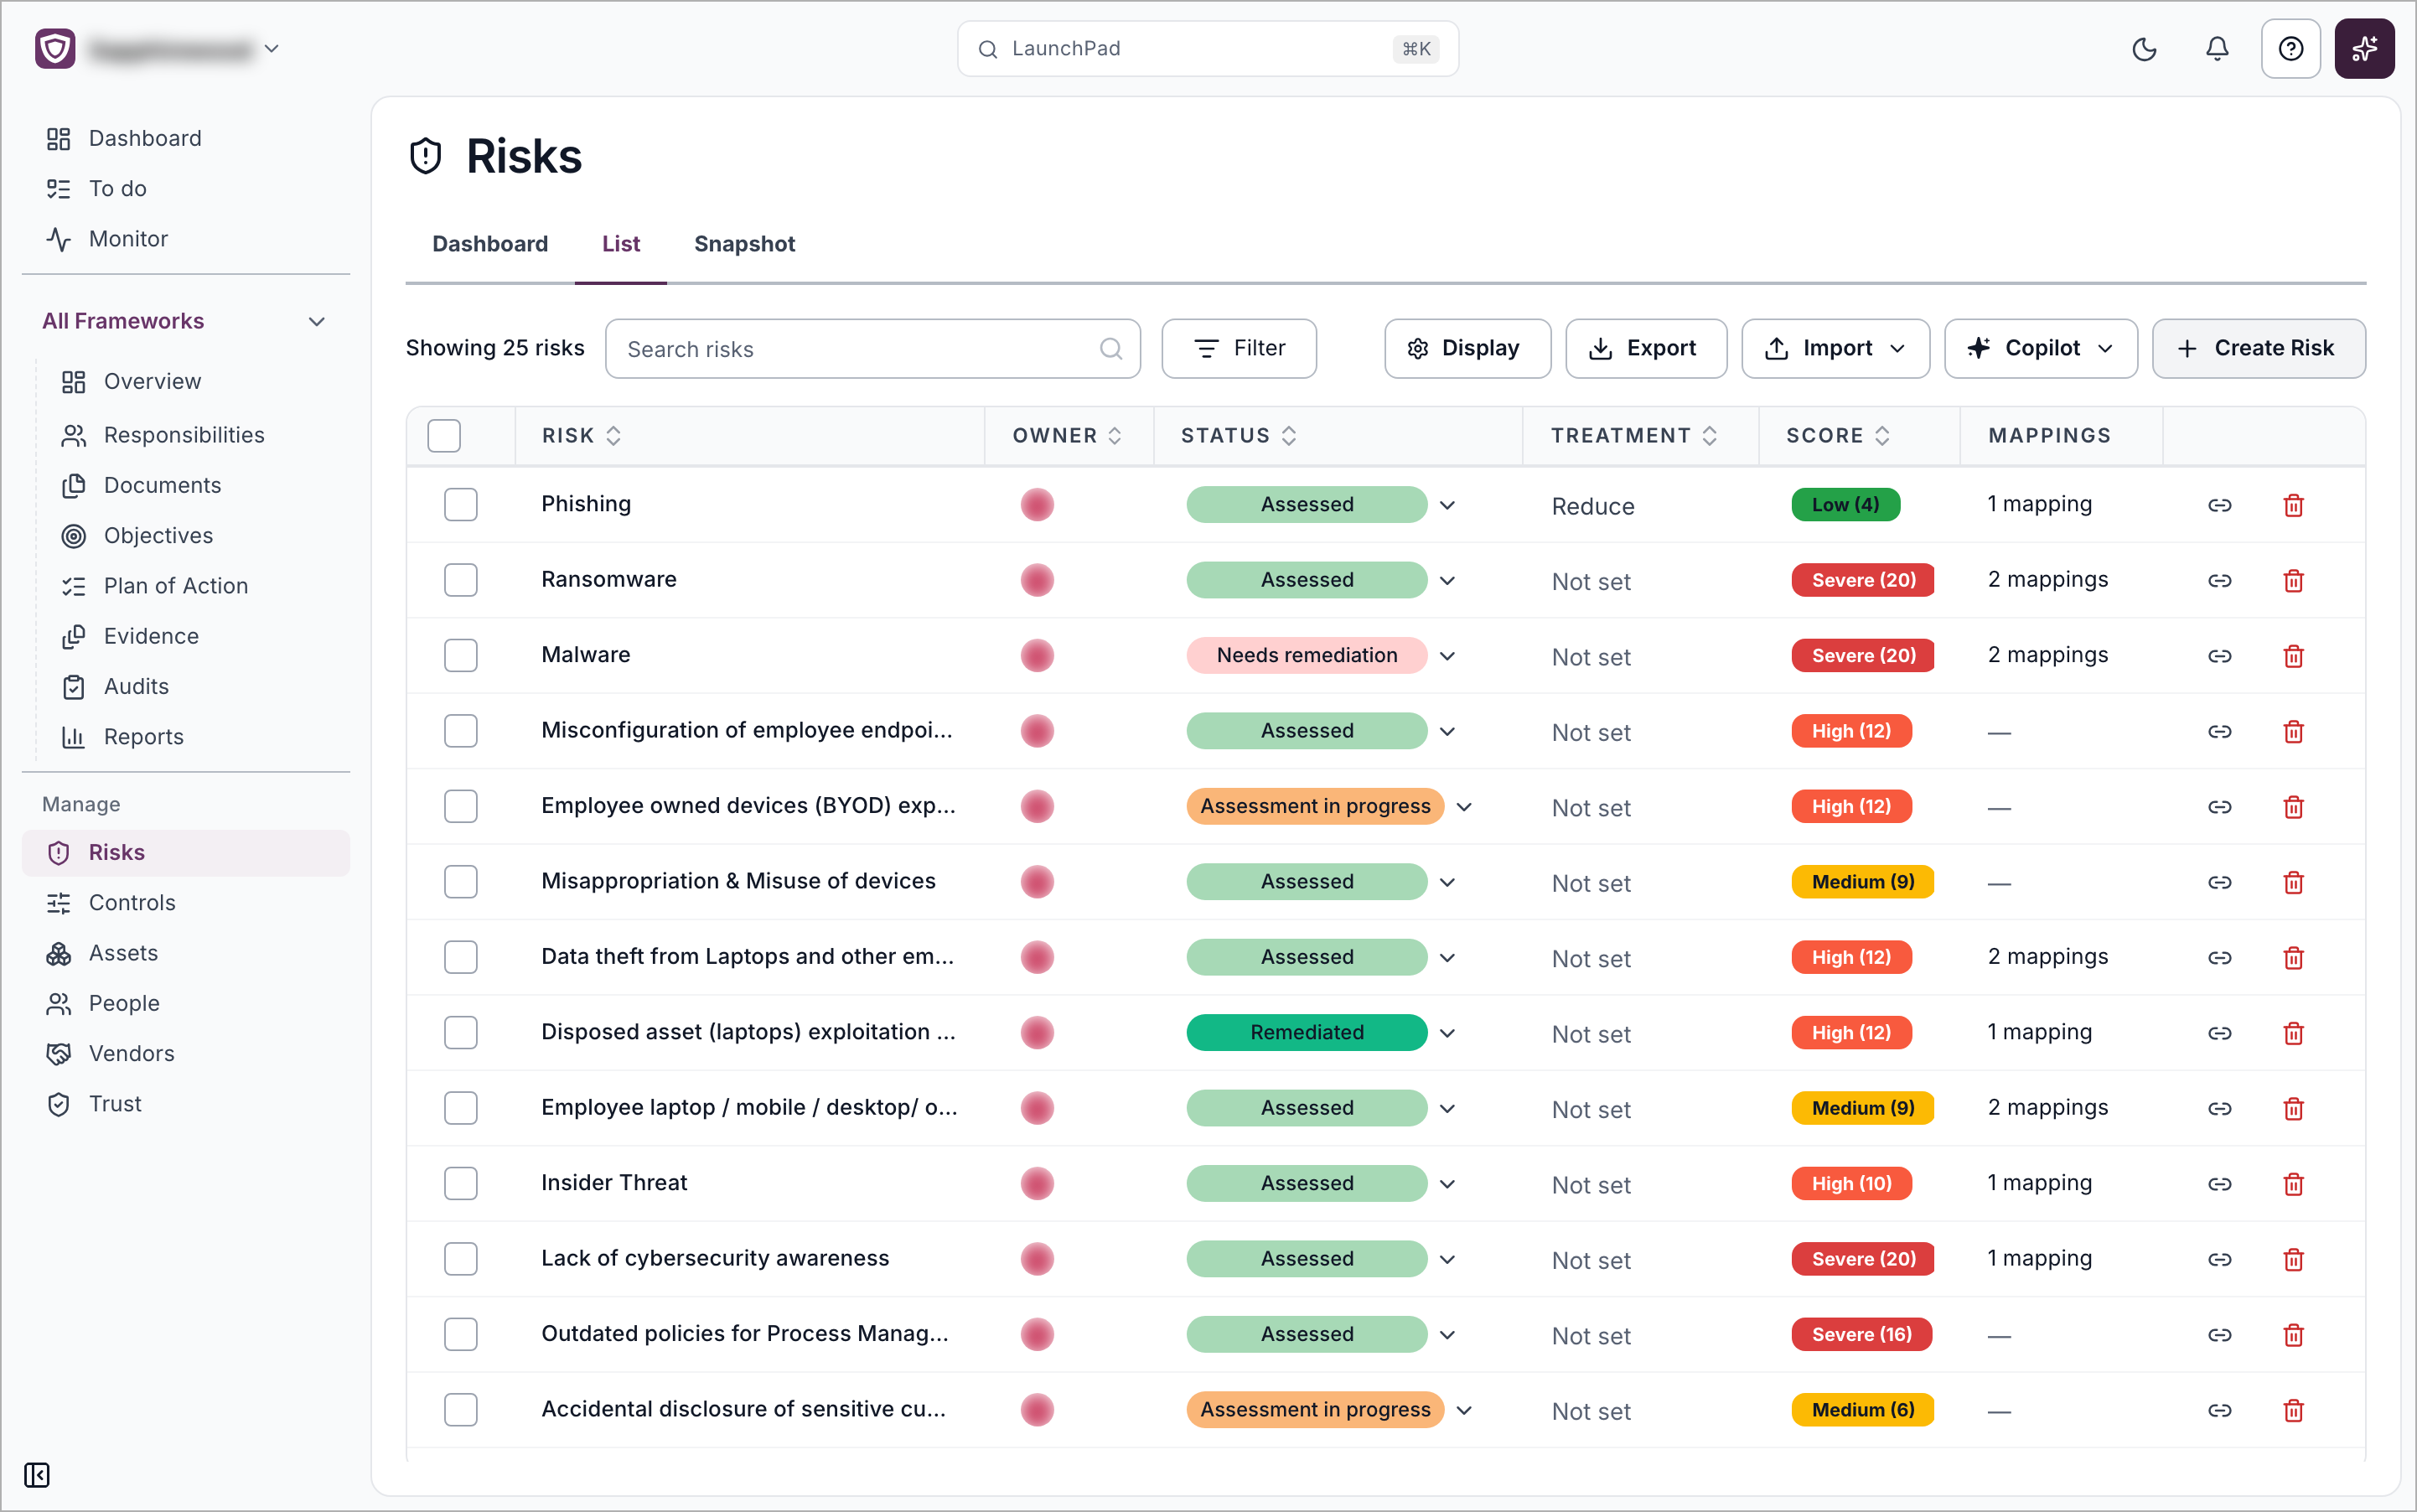The image size is (2417, 1512).
Task: Open Malware Needs remediation status dropdown
Action: [x=1447, y=656]
